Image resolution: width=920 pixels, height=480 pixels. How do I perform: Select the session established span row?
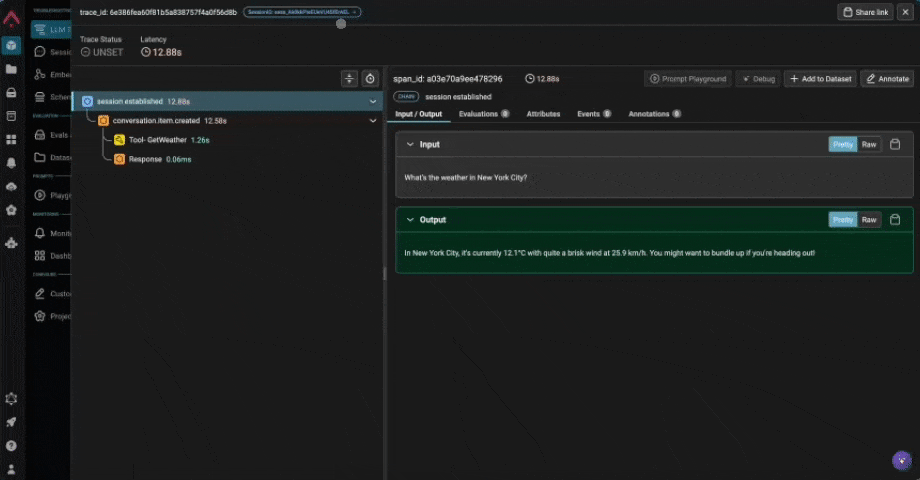[227, 102]
